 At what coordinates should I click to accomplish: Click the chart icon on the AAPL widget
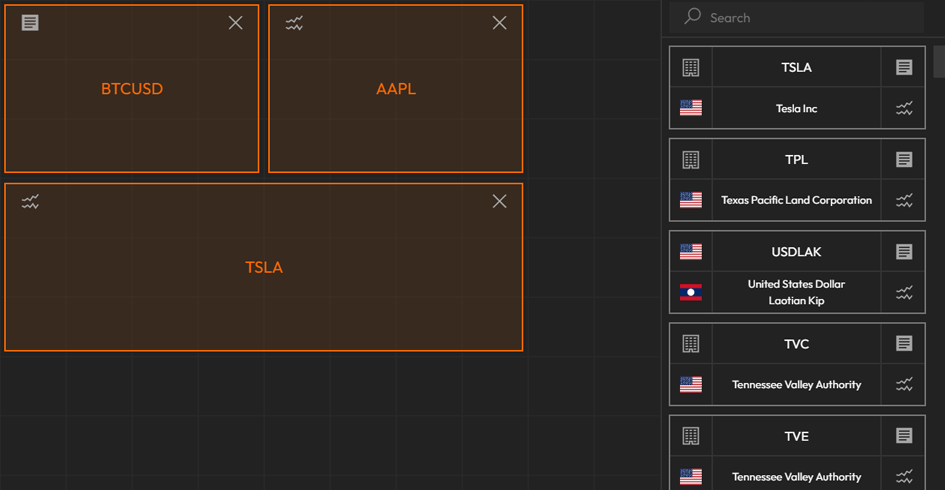click(x=294, y=22)
